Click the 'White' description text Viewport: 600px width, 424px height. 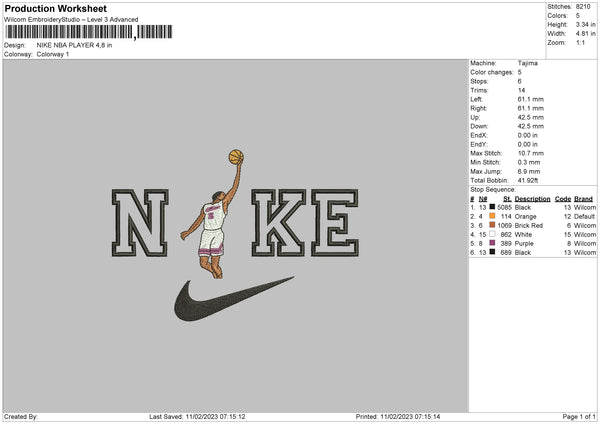[x=523, y=234]
